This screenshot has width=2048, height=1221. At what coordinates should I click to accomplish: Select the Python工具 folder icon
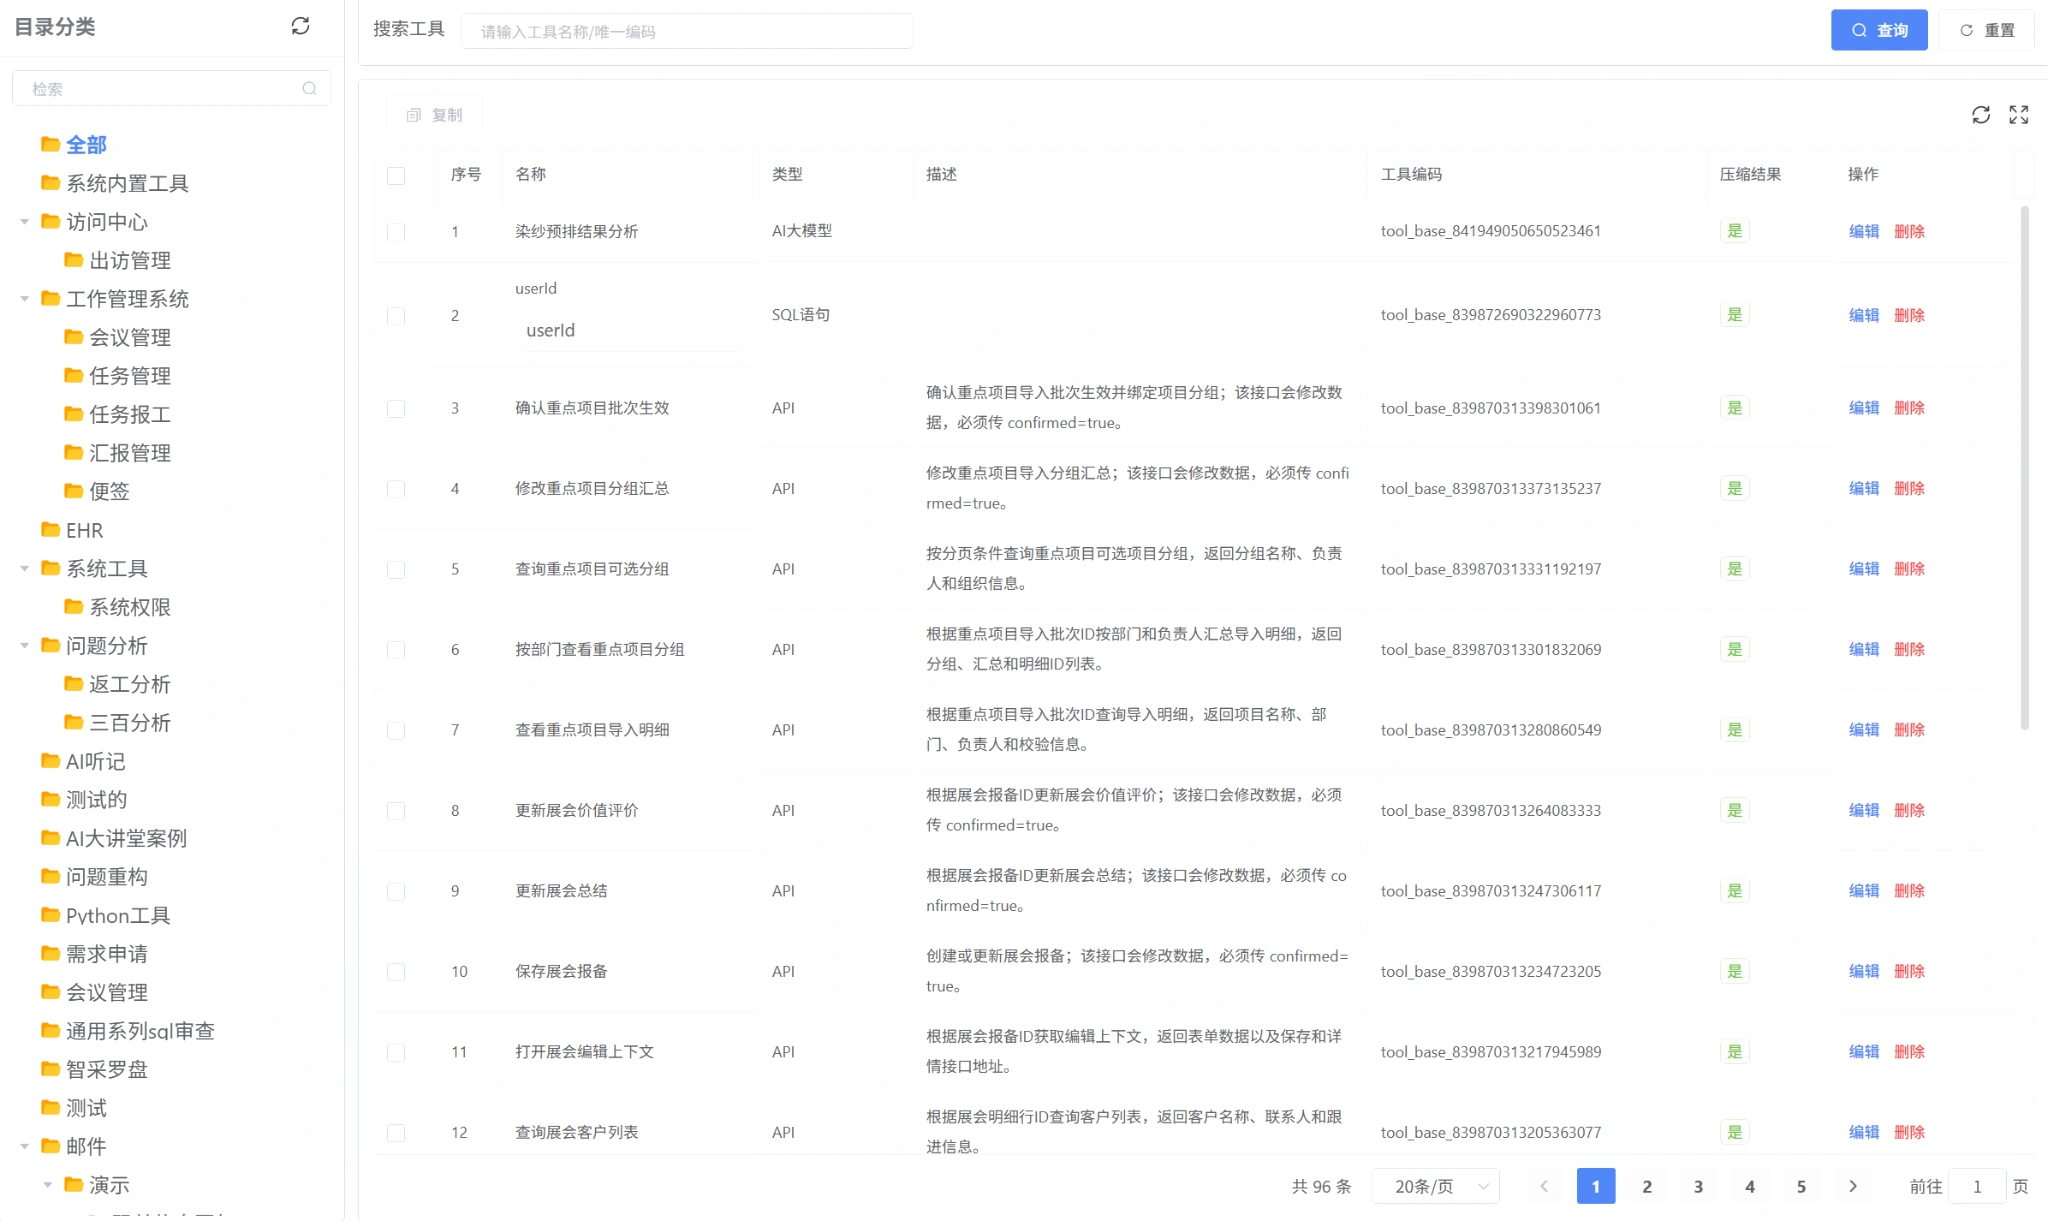(50, 914)
